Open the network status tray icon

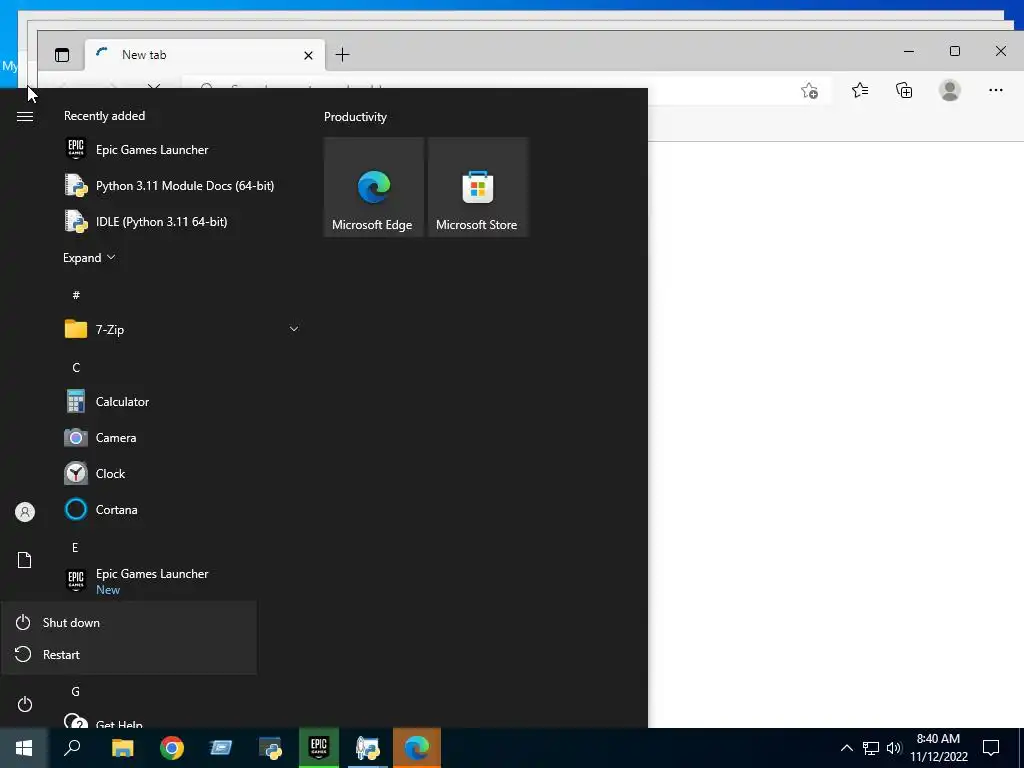coord(871,748)
